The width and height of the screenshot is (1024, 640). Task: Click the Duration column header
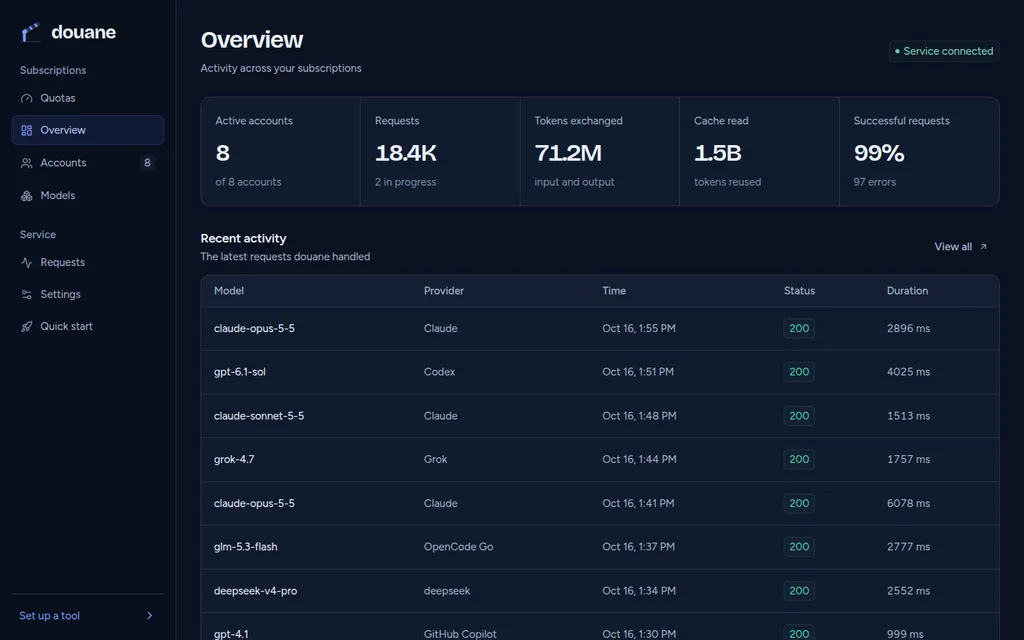coord(907,291)
